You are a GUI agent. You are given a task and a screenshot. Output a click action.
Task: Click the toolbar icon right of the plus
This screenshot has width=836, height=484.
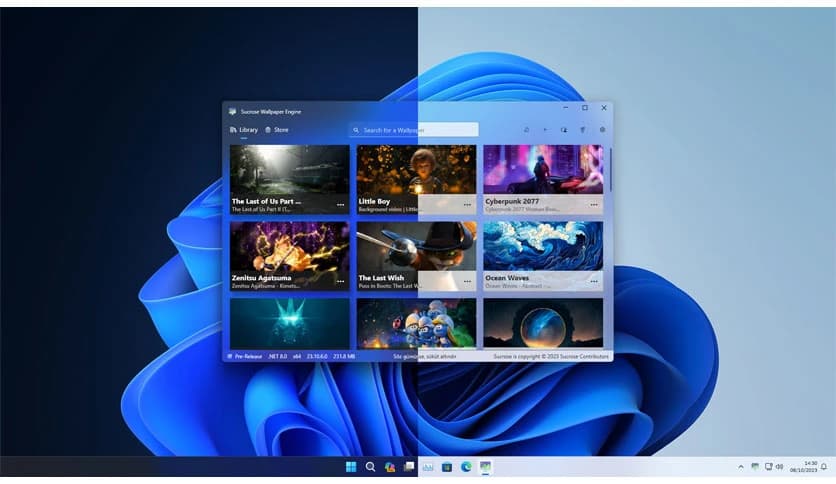(564, 129)
